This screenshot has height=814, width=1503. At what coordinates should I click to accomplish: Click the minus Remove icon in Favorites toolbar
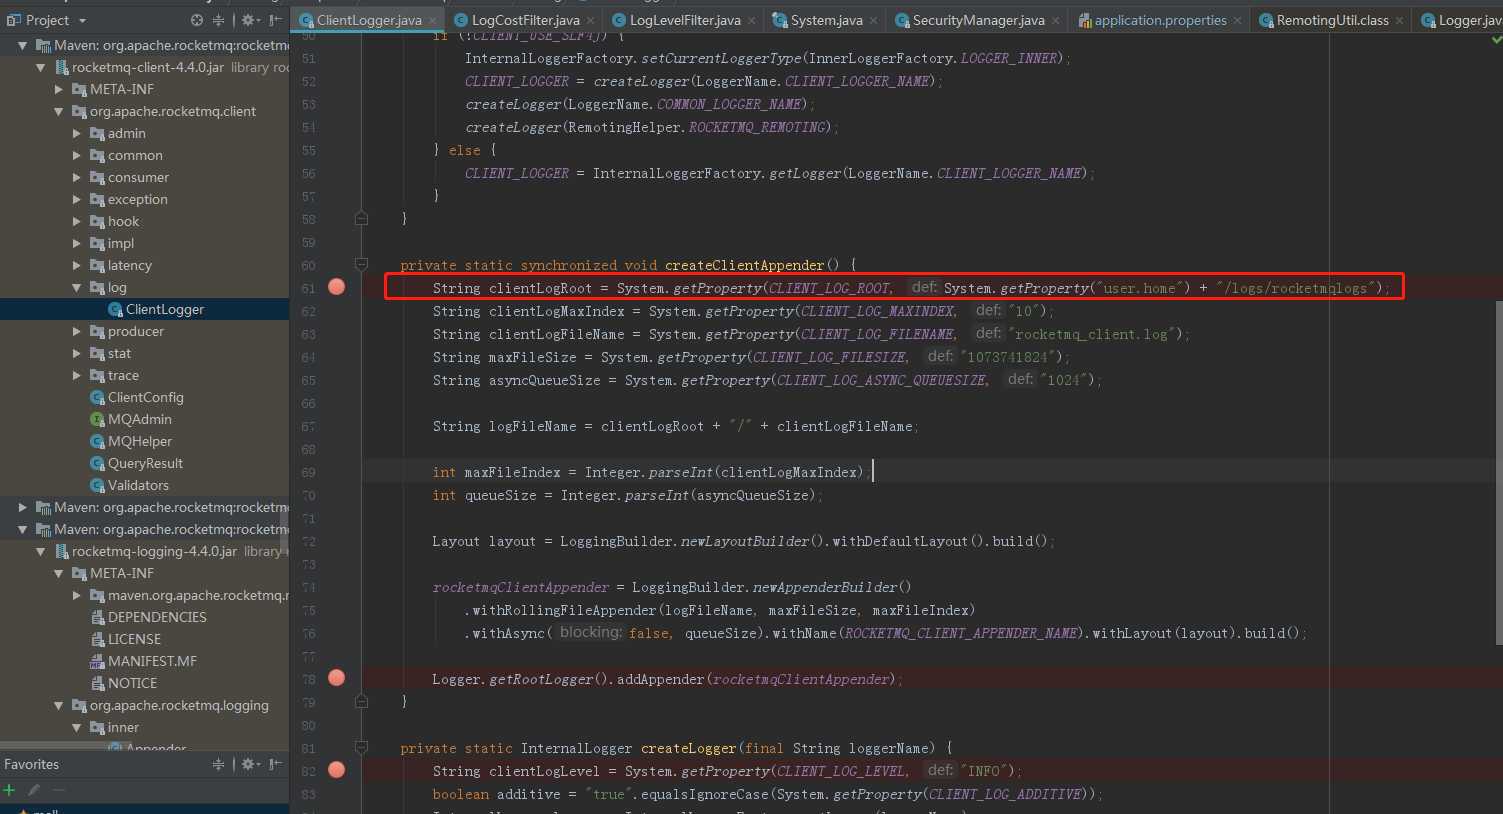pyautogui.click(x=58, y=790)
